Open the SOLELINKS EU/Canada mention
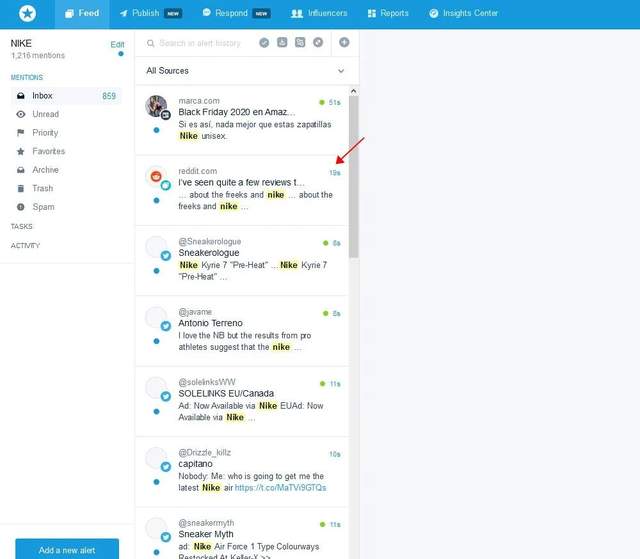 (x=242, y=402)
